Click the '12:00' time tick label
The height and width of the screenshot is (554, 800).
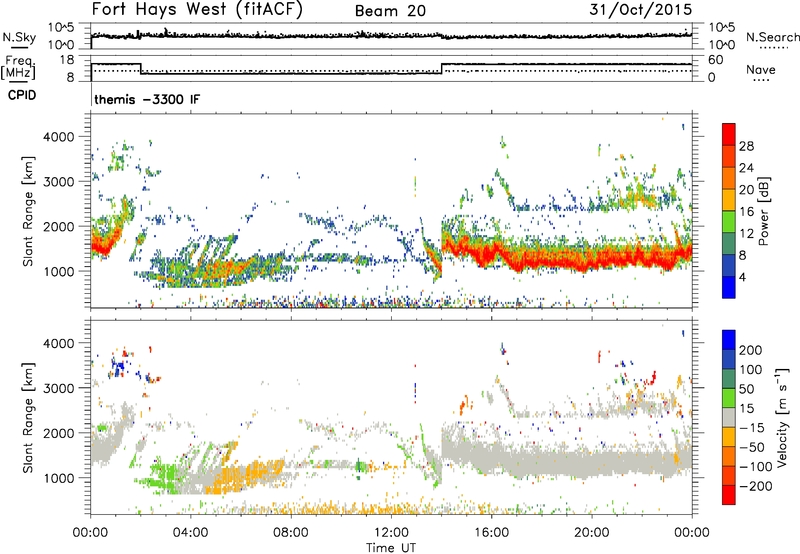tap(391, 533)
